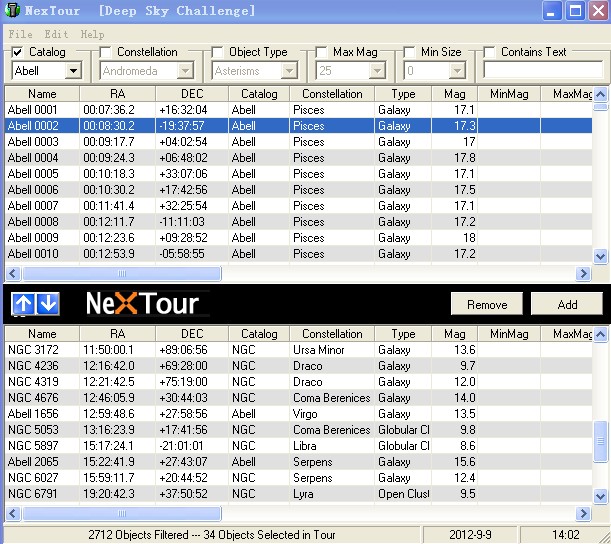Sort tour list by RA column header
Viewport: 611px width, 544px height.
coord(117,334)
